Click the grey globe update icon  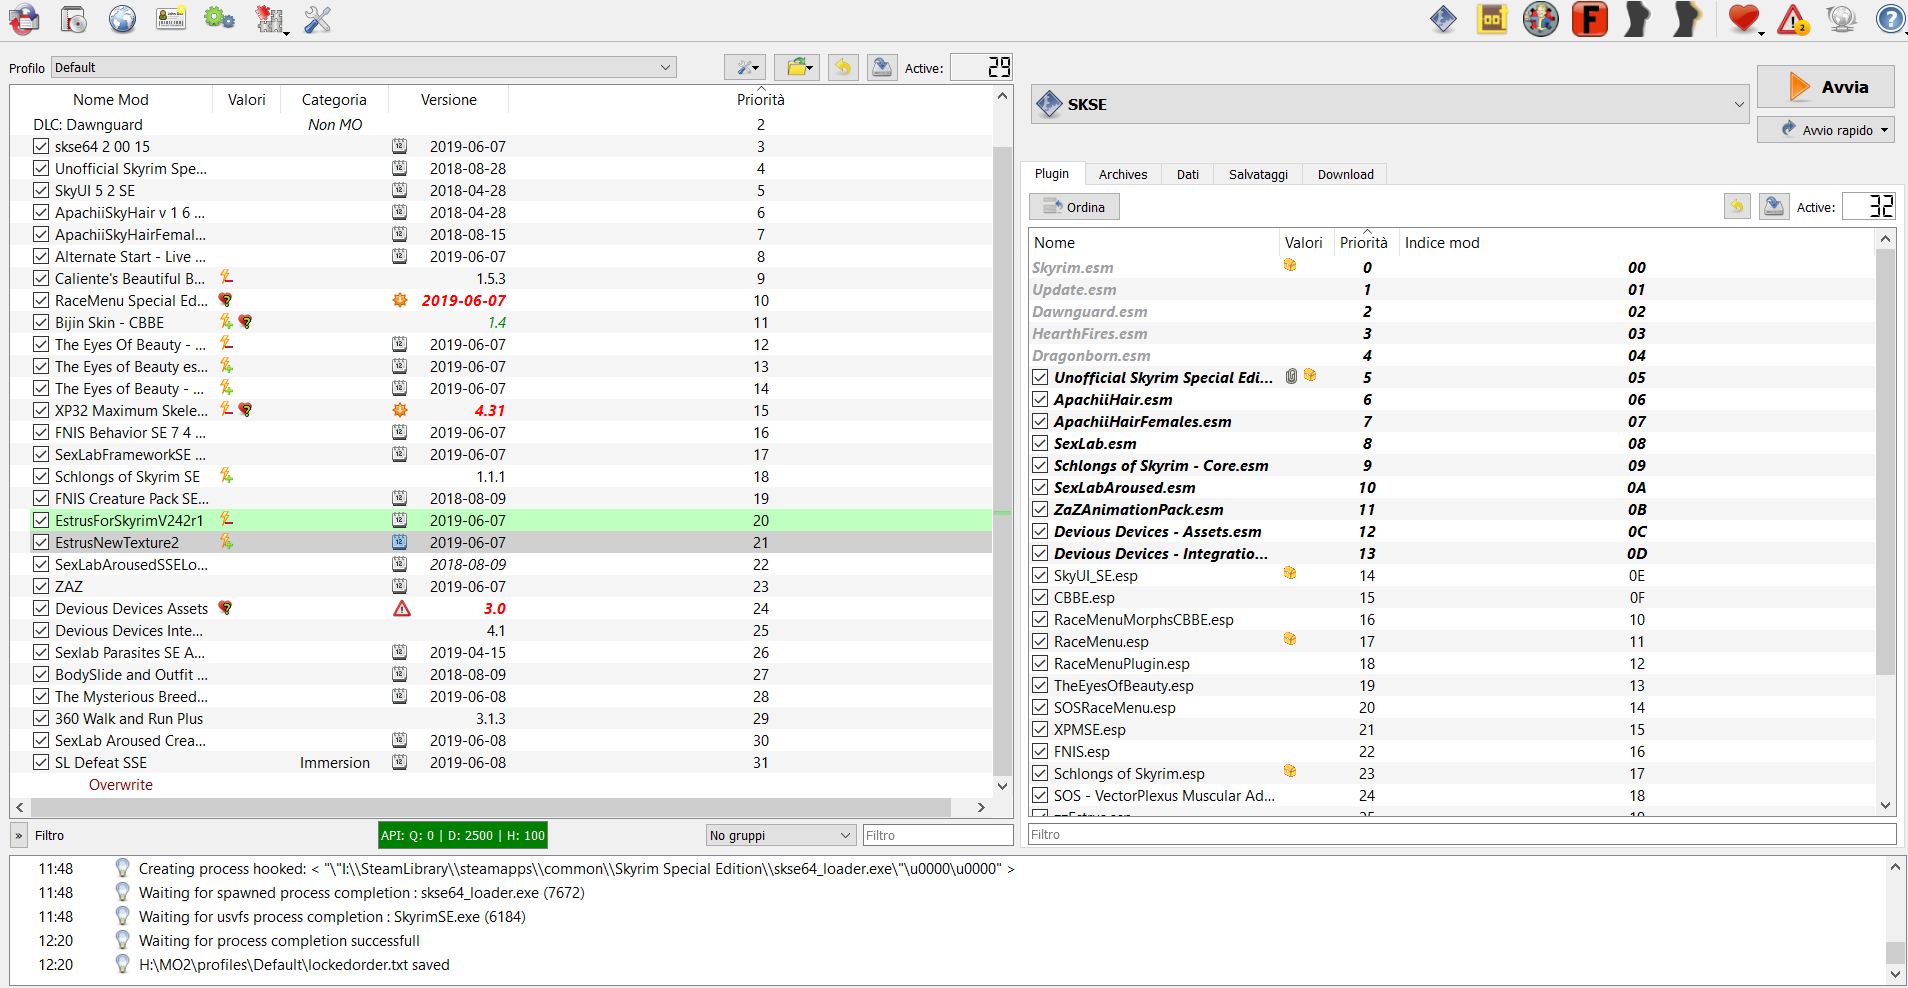(x=1841, y=19)
